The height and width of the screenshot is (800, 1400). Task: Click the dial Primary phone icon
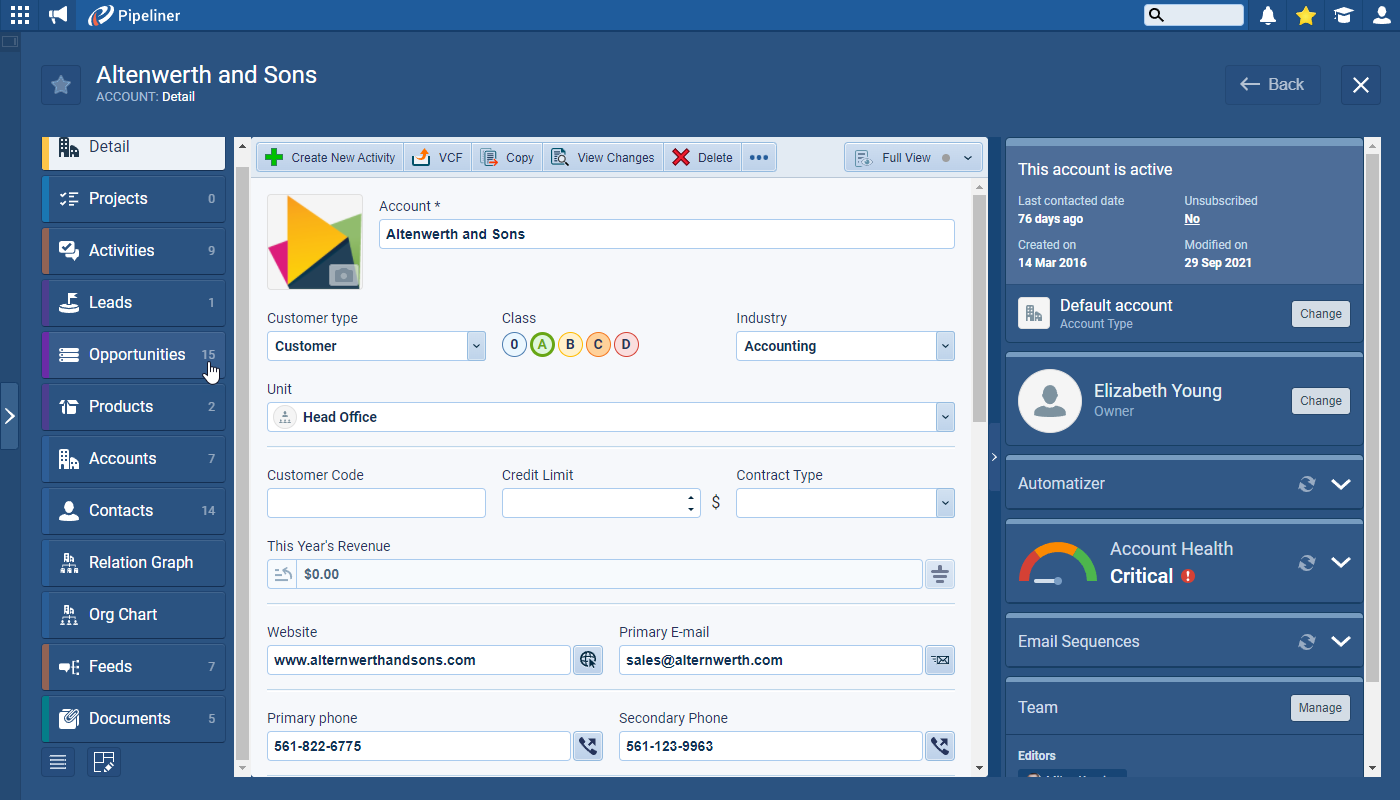pos(588,746)
